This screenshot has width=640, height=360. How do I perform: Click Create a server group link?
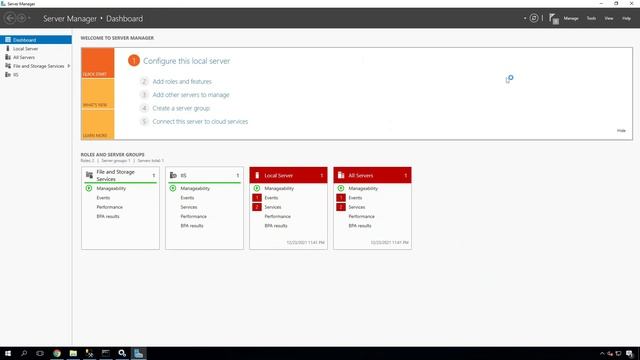(181, 108)
